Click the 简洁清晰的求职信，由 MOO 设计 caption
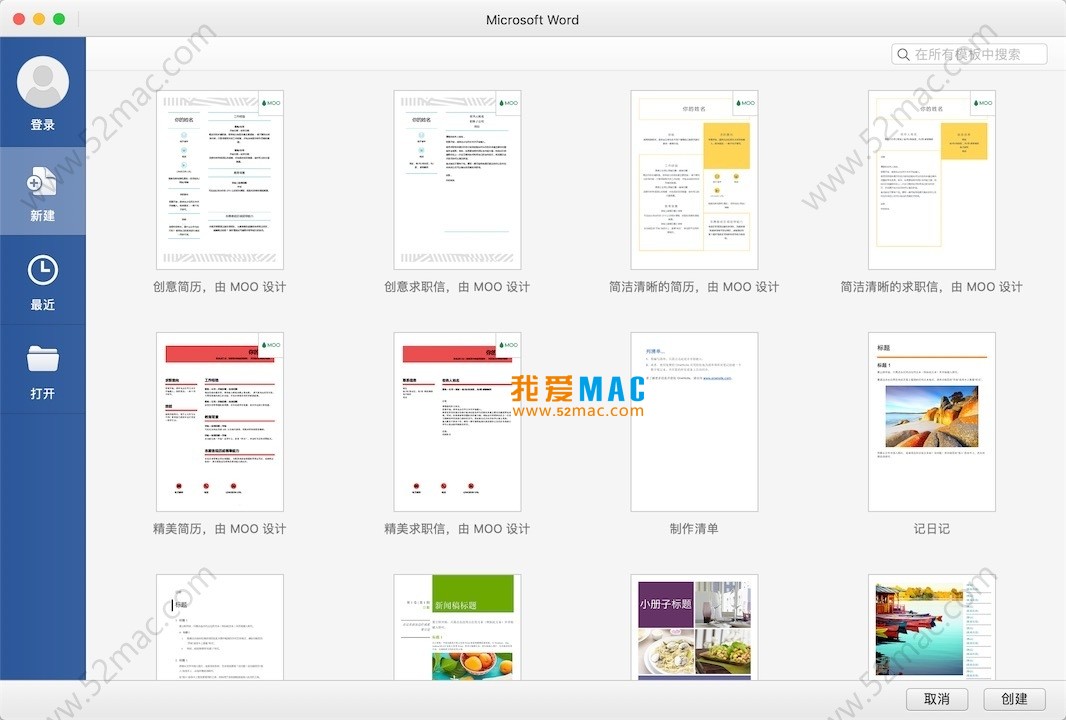Viewport: 1066px width, 720px height. click(x=931, y=287)
